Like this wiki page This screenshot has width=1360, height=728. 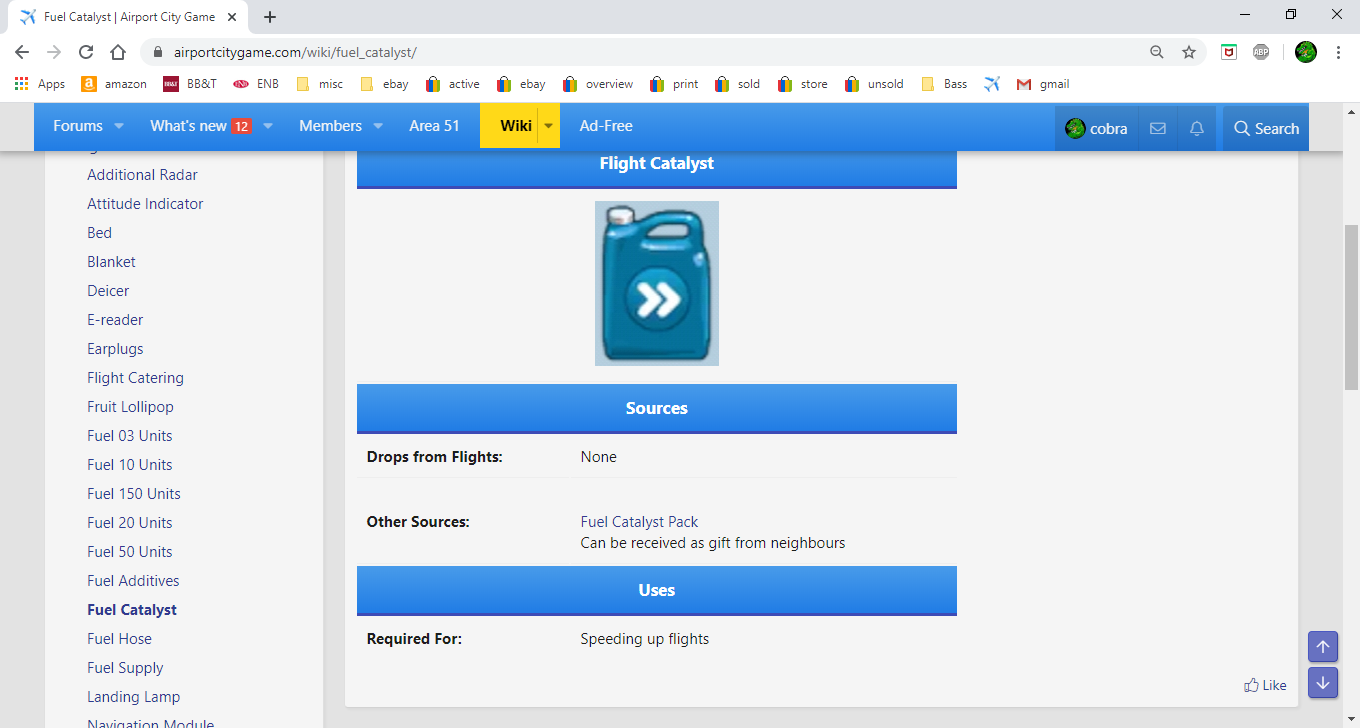pyautogui.click(x=1265, y=685)
